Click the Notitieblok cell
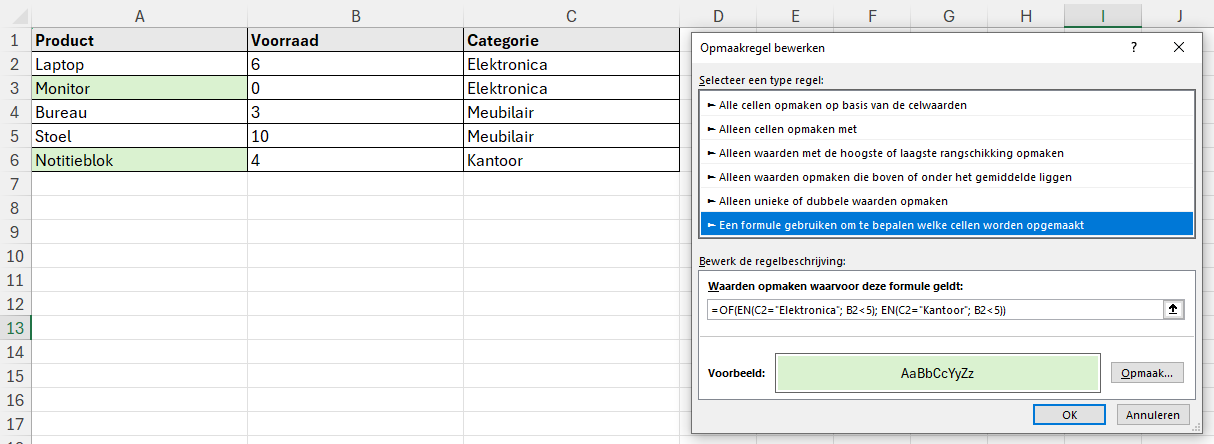Viewport: 1214px width, 444px height. (x=139, y=160)
